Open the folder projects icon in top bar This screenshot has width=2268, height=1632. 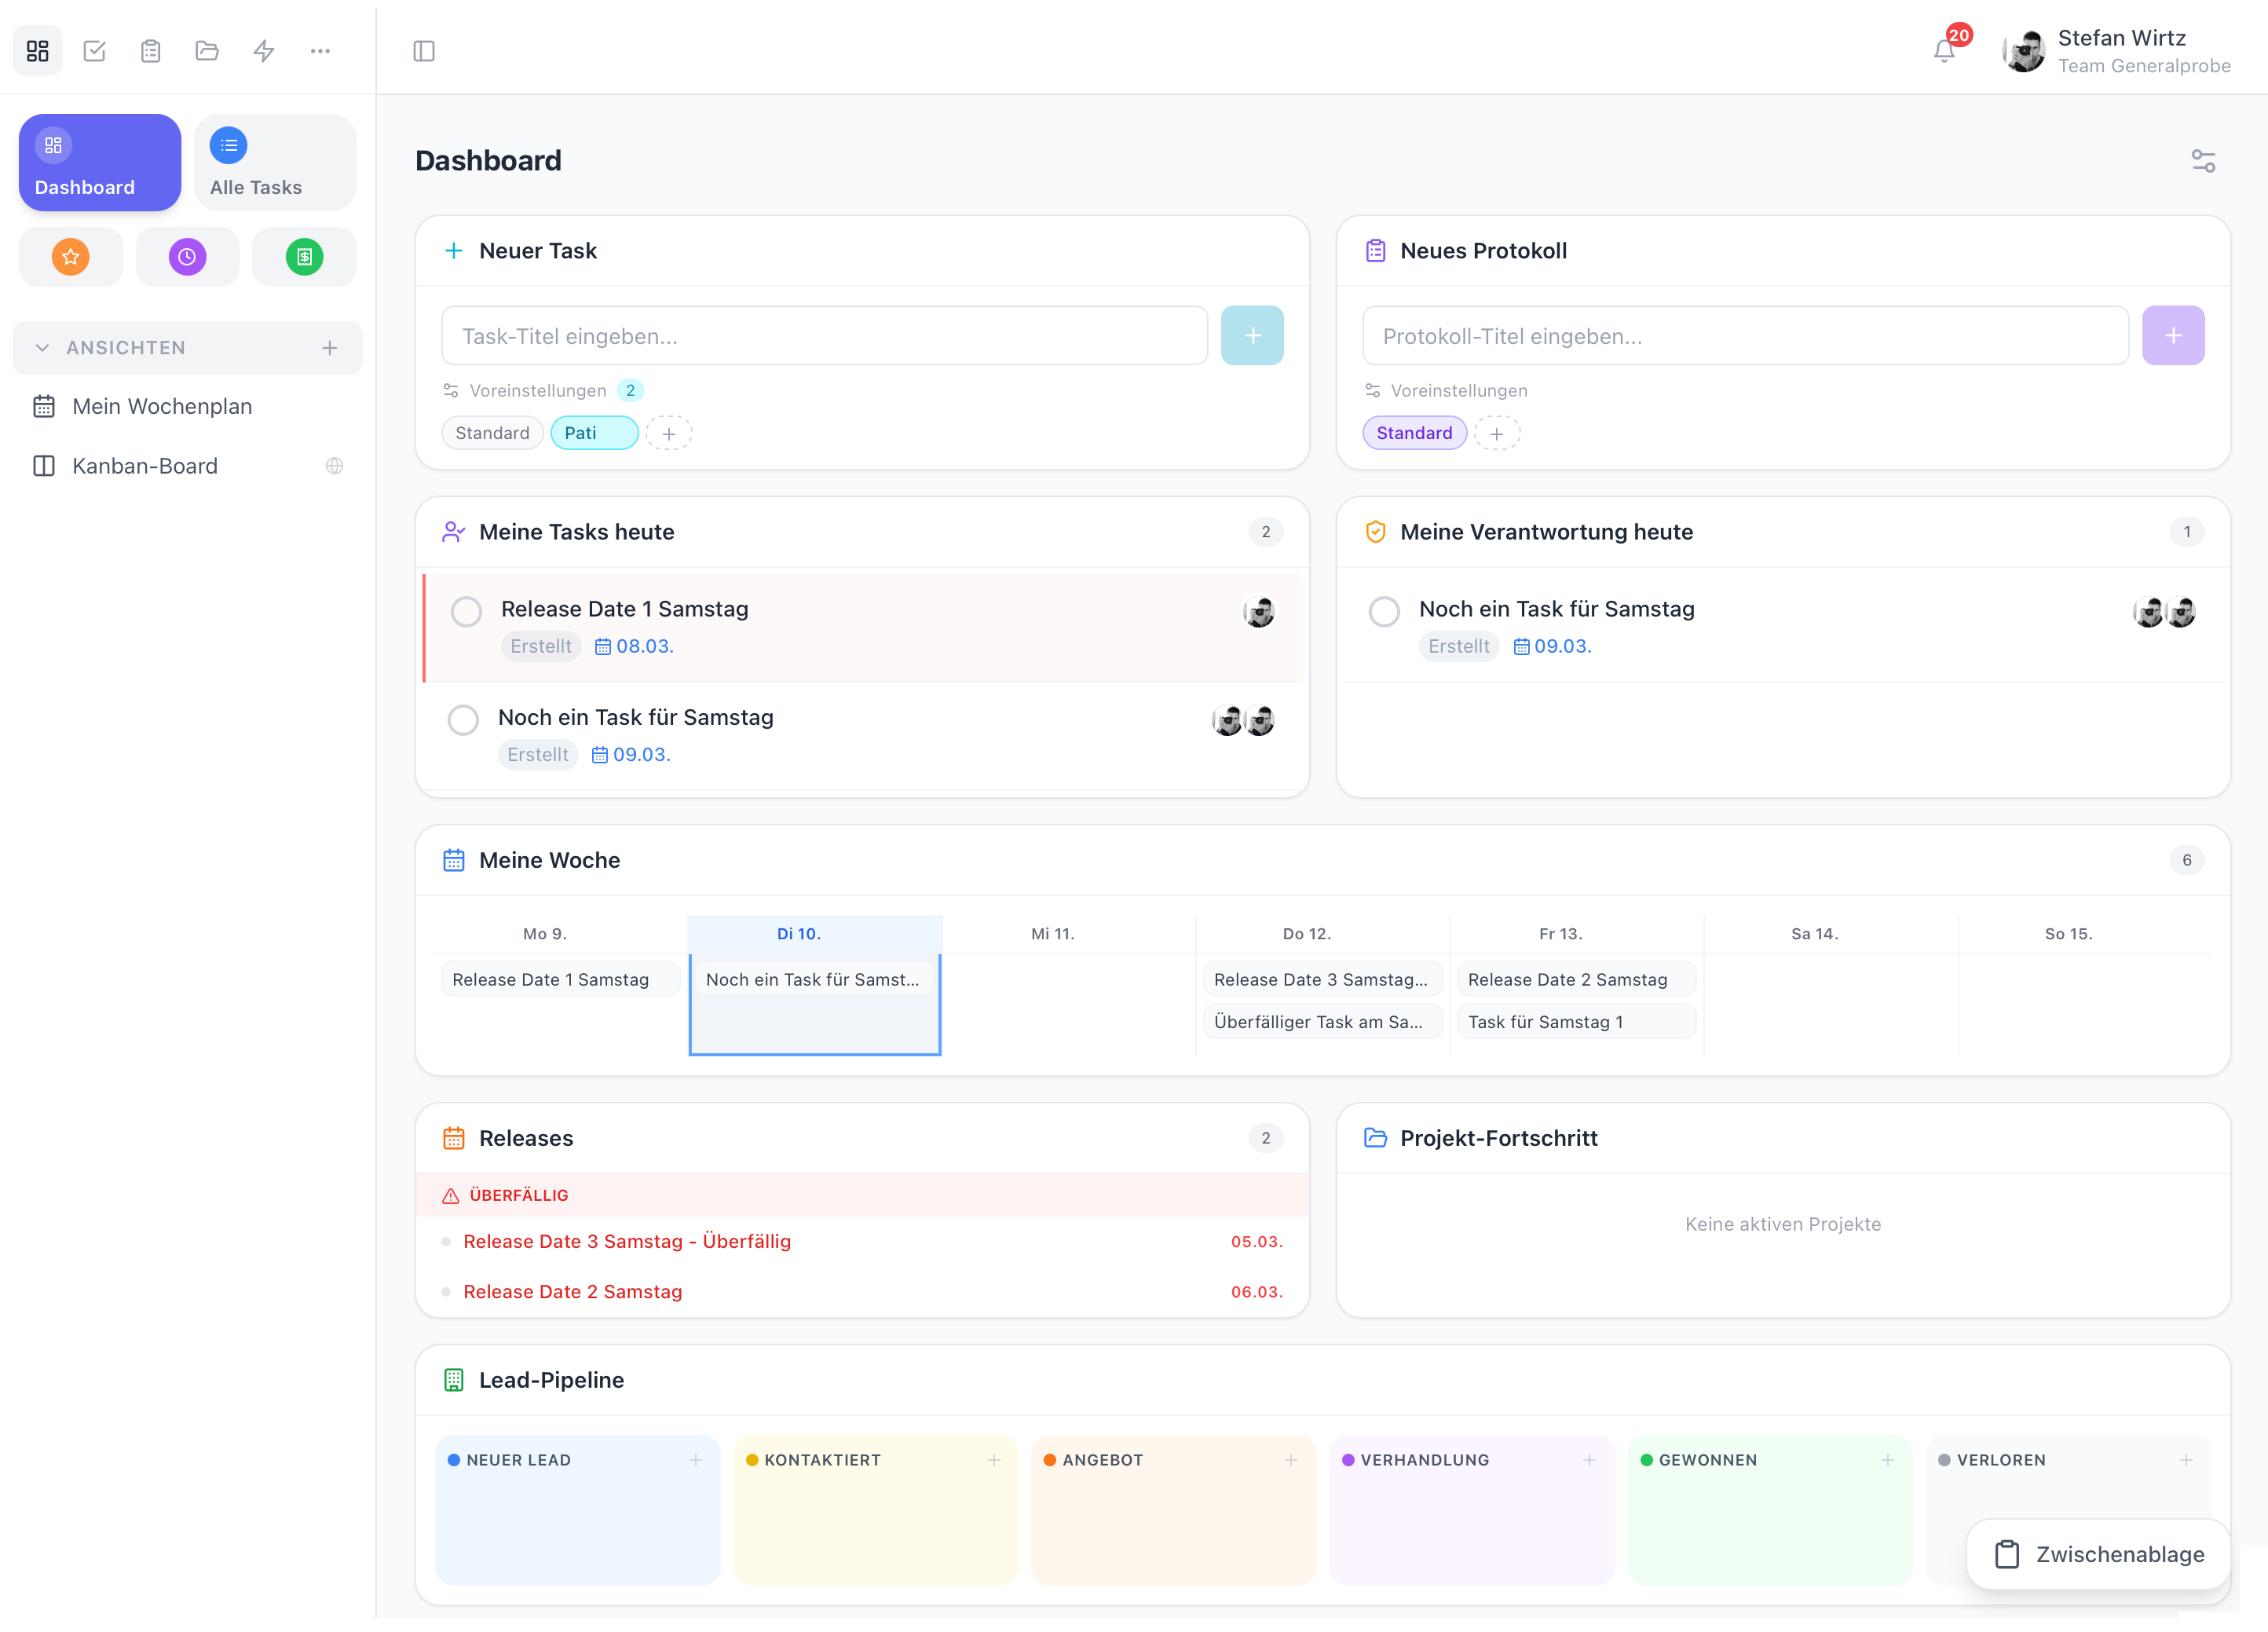(207, 50)
